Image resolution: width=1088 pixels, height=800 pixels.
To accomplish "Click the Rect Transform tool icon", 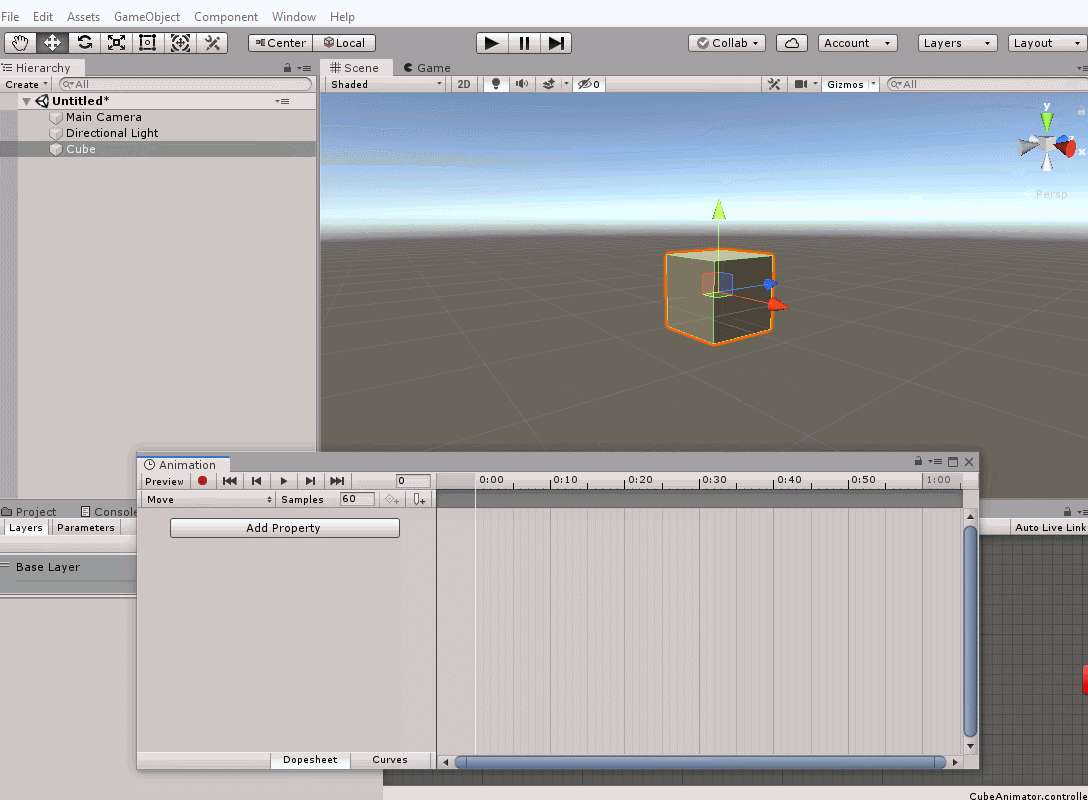I will 147,42.
